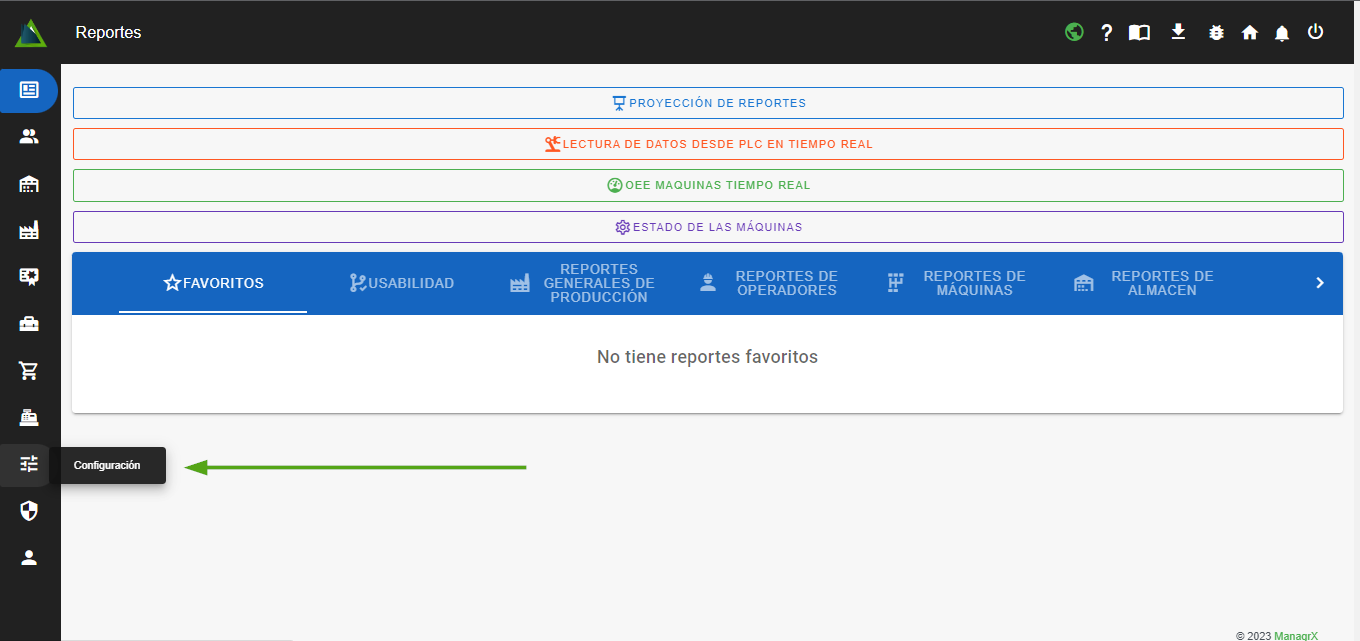Open notifications bell icon

click(x=1282, y=33)
